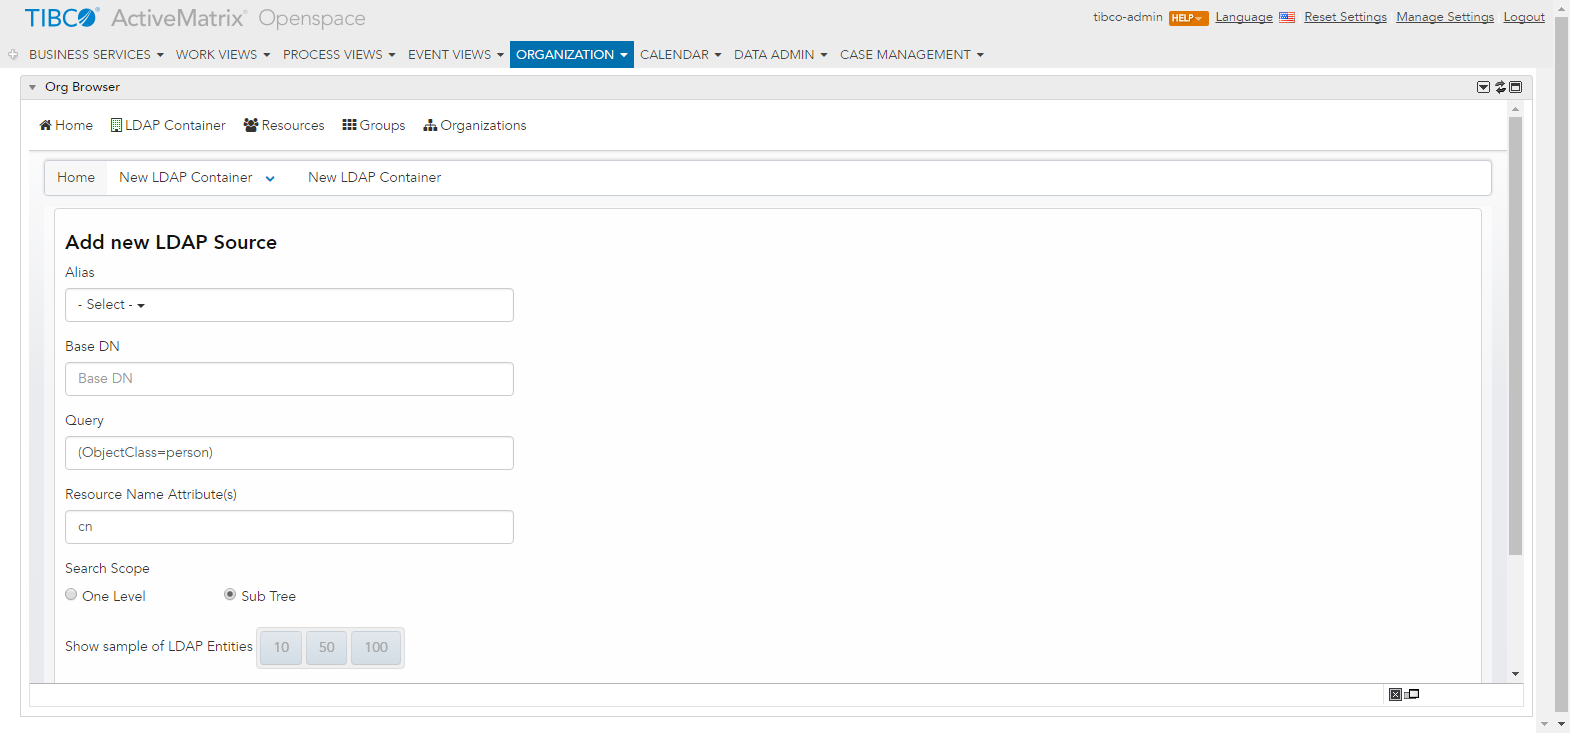Viewport: 1570px width, 733px height.
Task: Open the Process Views menu
Action: point(339,55)
